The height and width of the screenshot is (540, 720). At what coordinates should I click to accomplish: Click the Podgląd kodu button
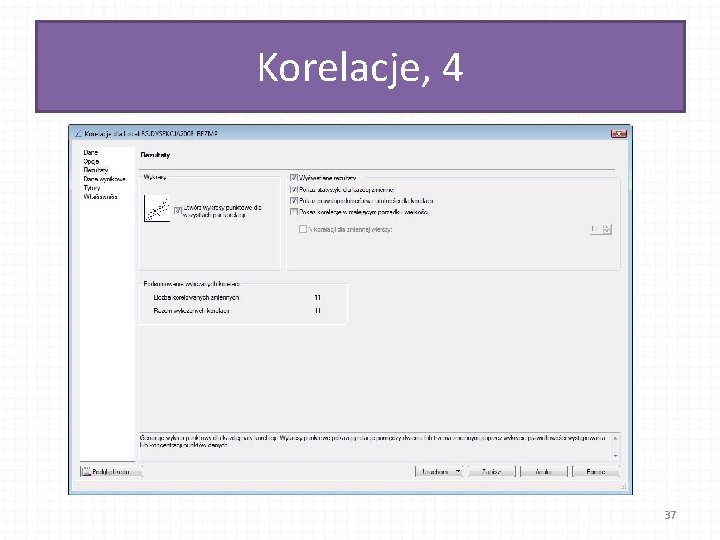pyautogui.click(x=112, y=472)
